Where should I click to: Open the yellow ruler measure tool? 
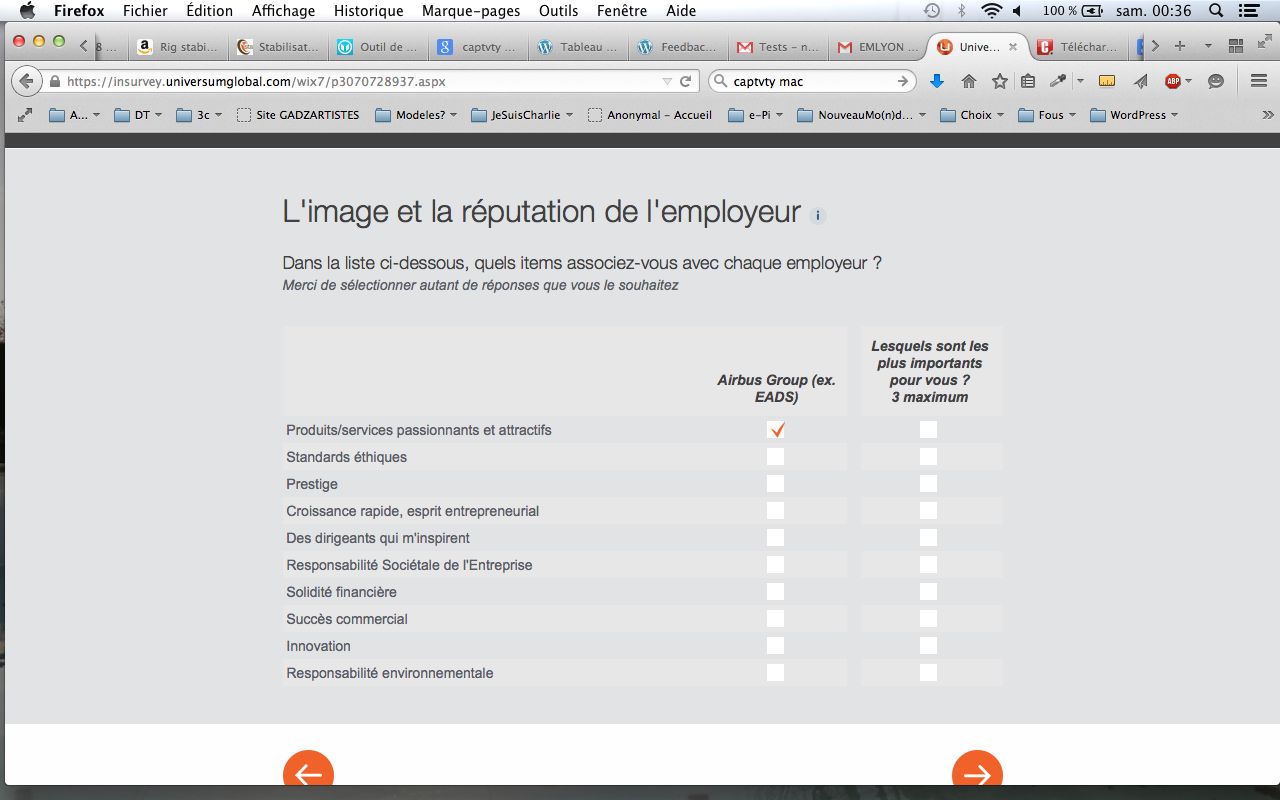coord(1107,81)
